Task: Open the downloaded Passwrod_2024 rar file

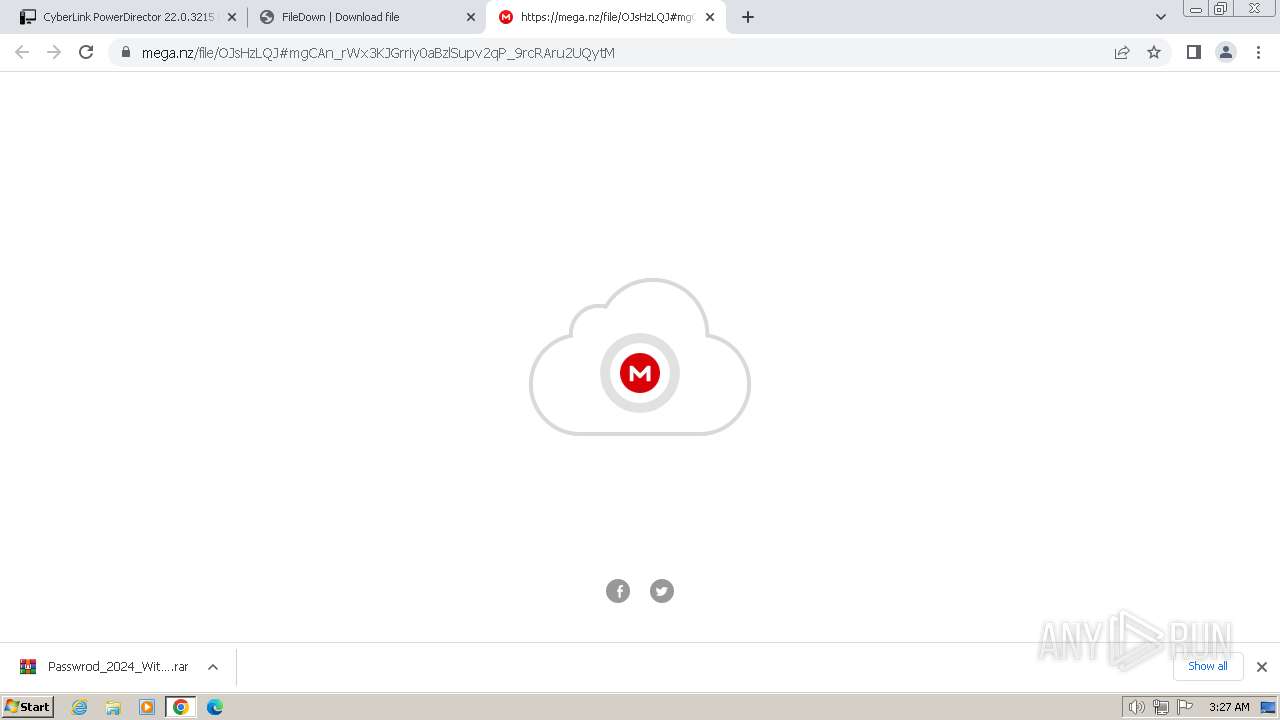Action: 105,667
